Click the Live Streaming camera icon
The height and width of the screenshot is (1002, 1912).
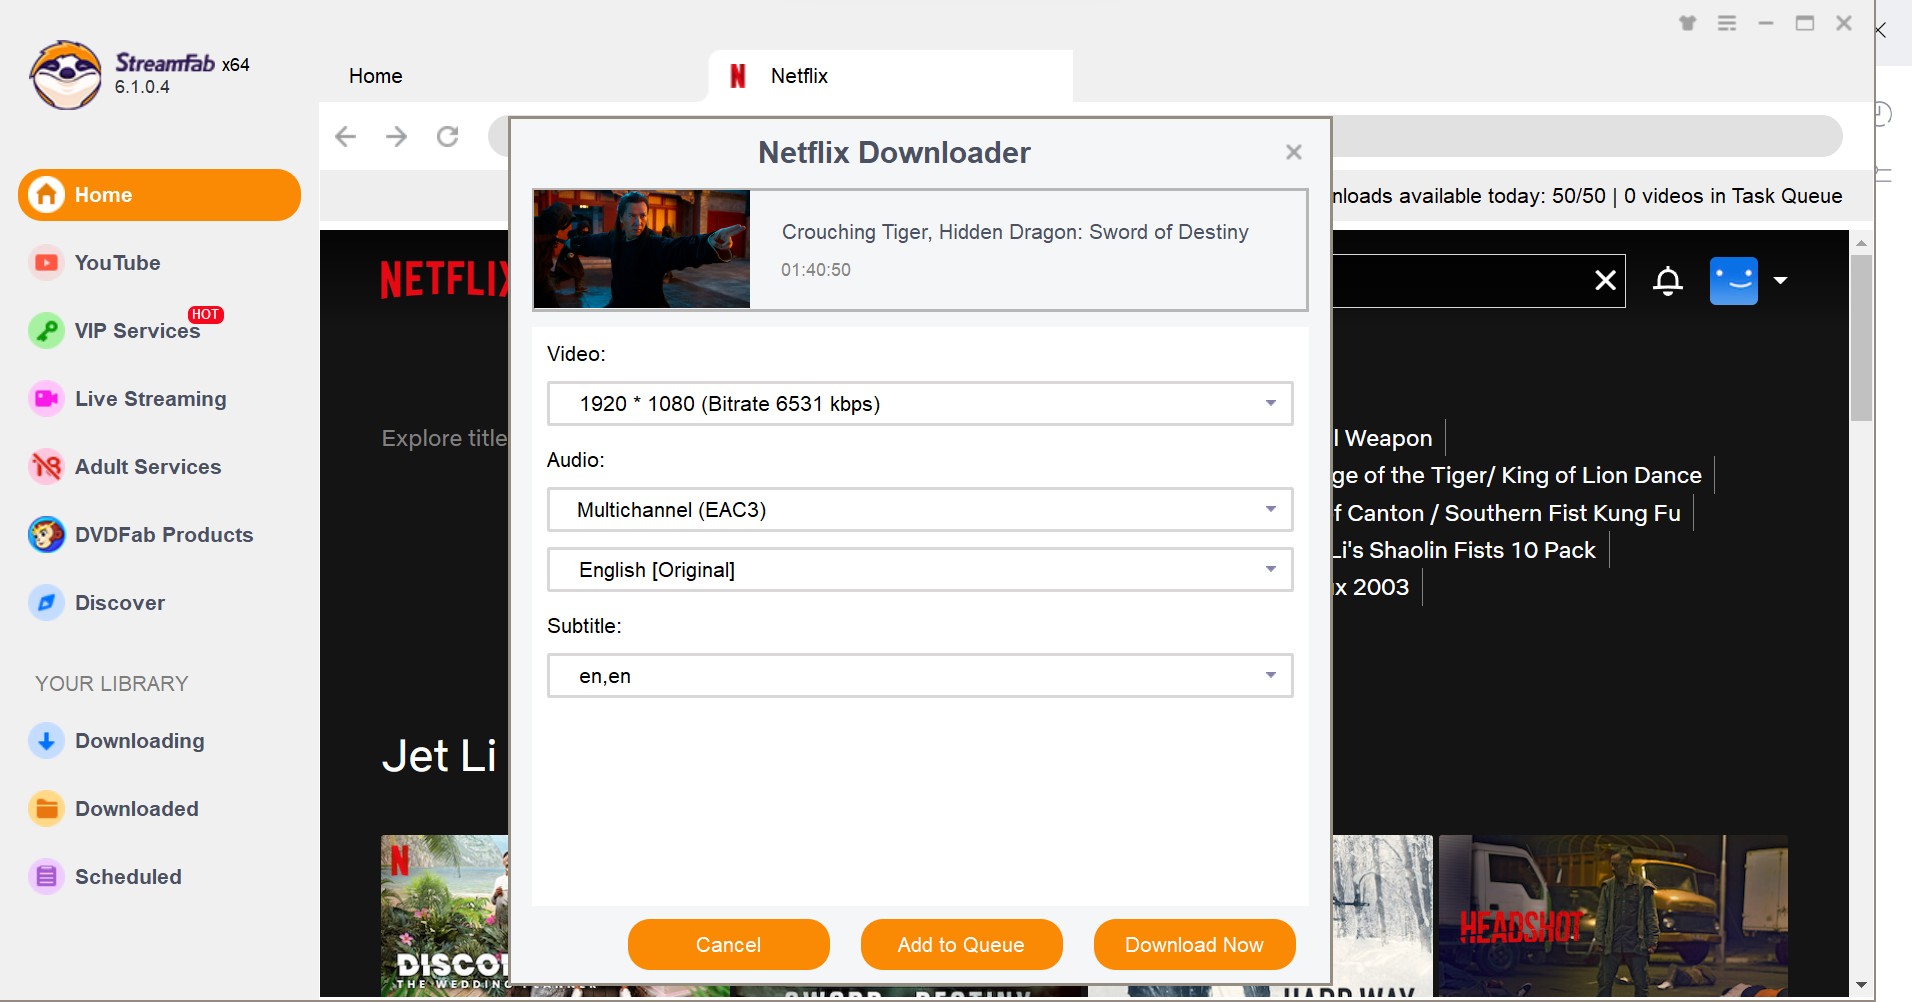(x=46, y=399)
